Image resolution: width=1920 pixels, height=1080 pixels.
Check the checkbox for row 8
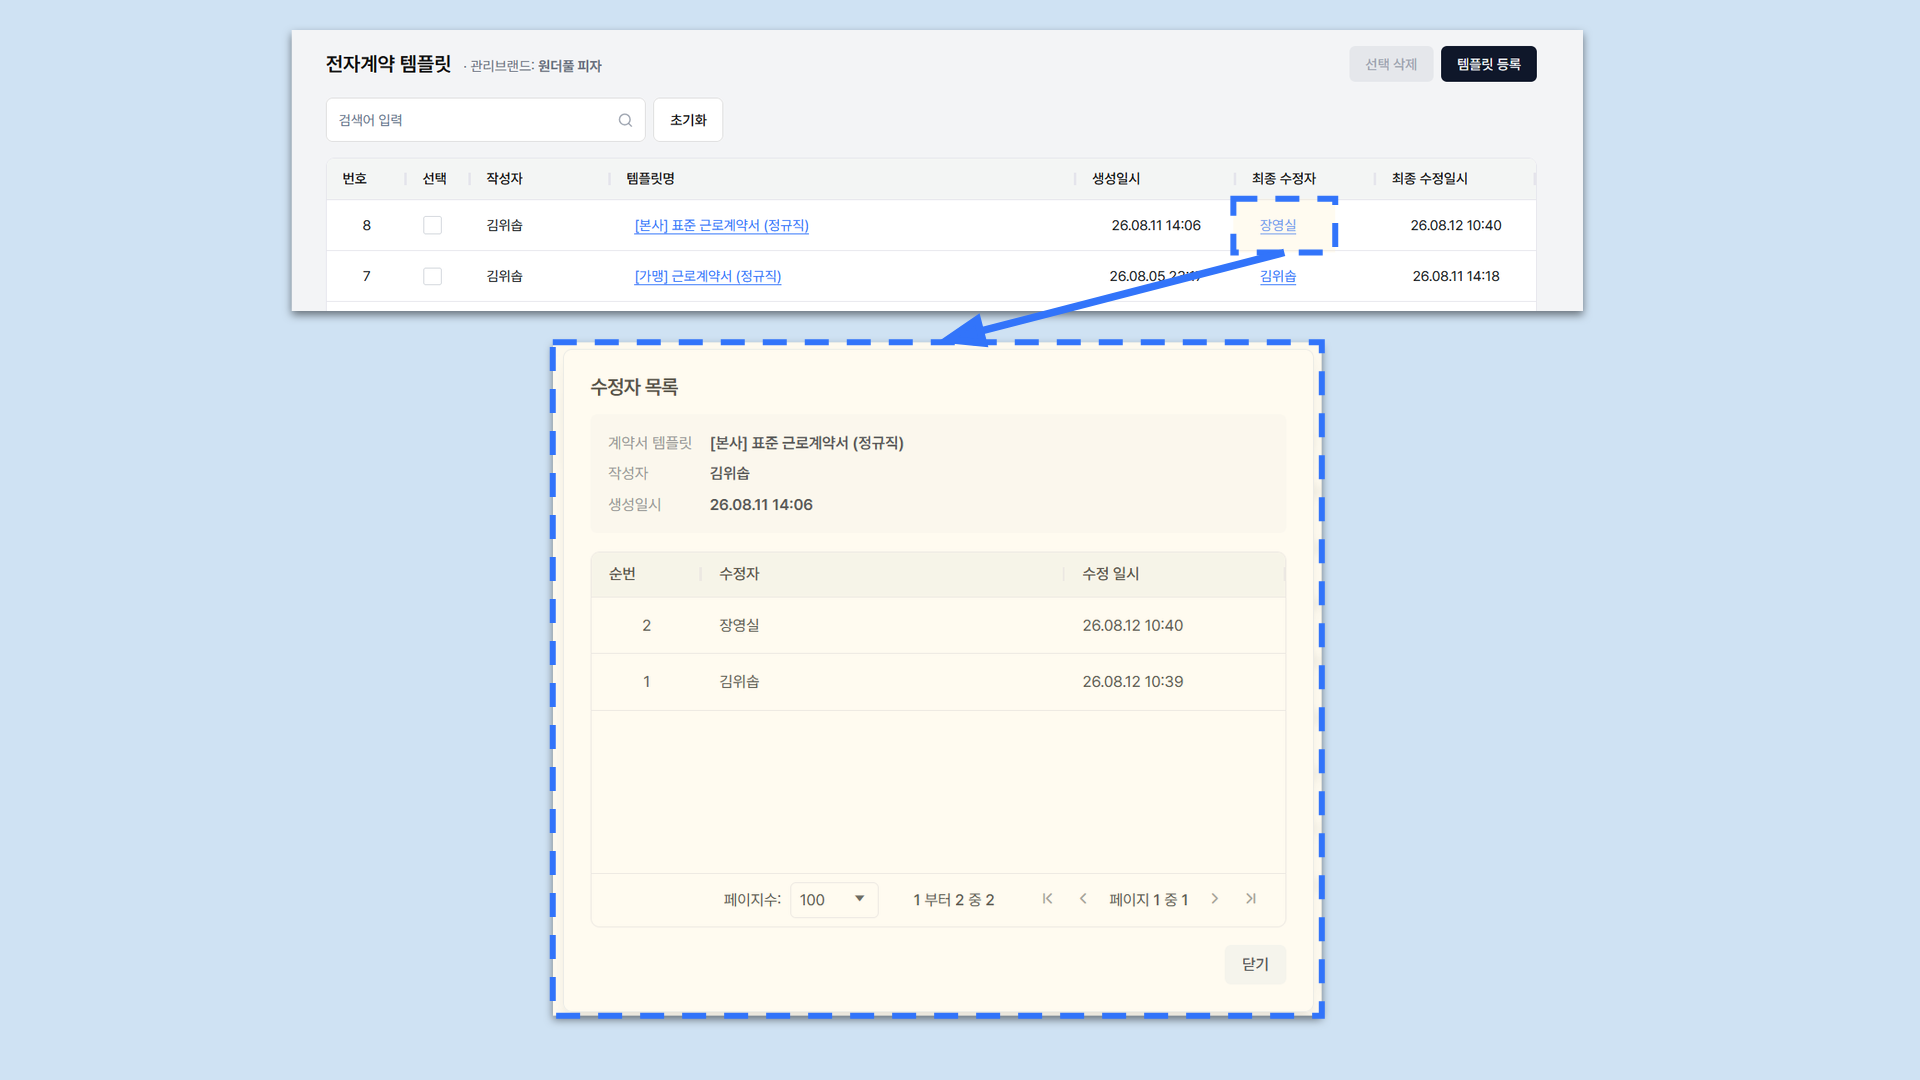coord(432,225)
